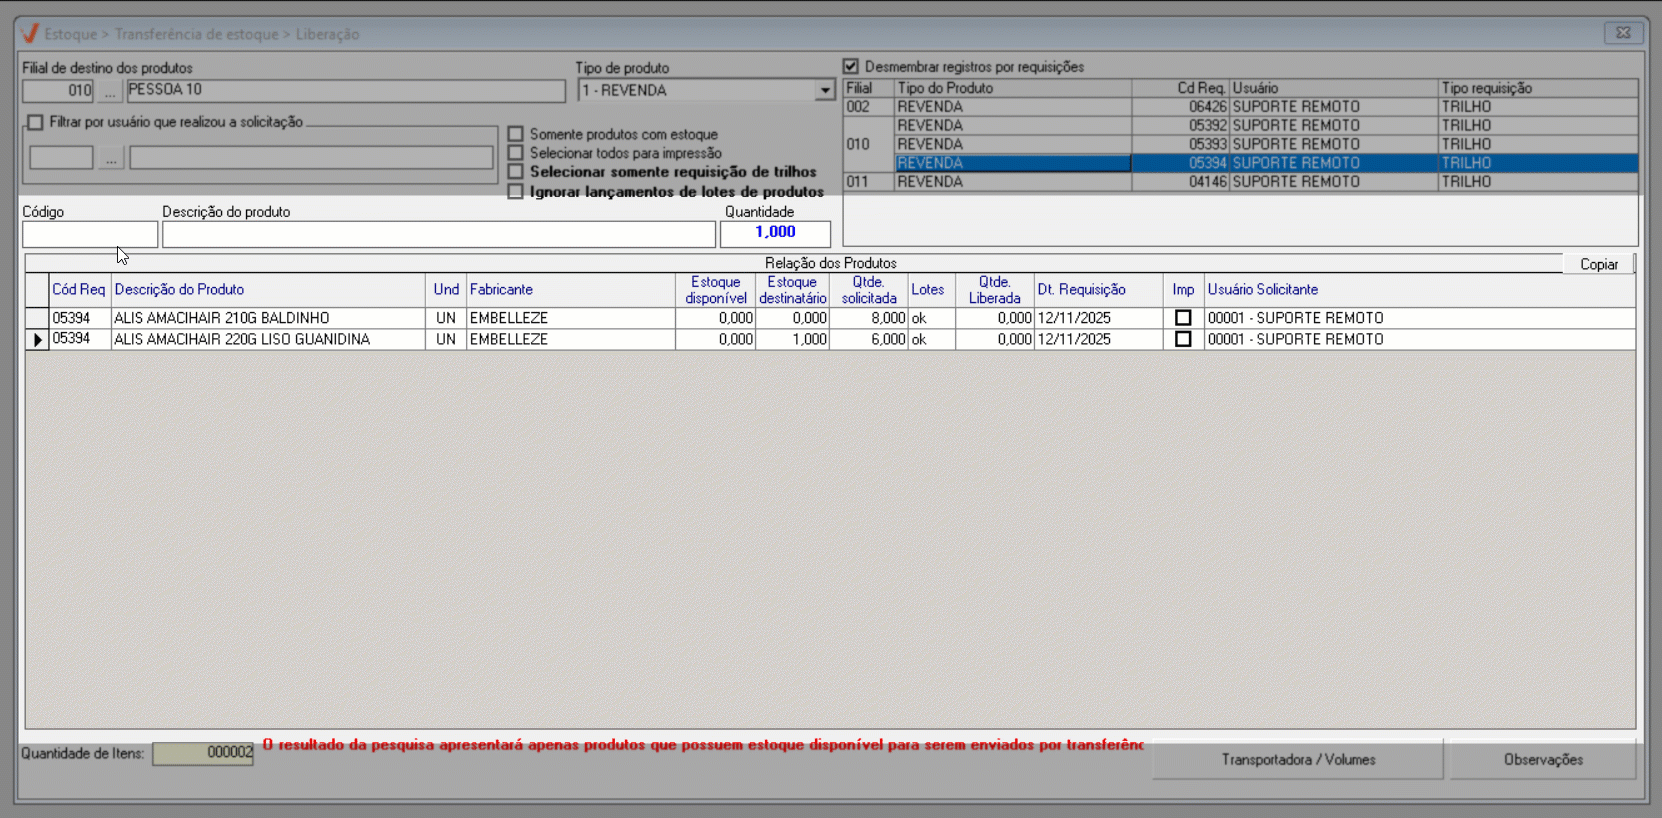Check Selecionar todos para impressão
This screenshot has width=1662, height=818.
point(516,153)
